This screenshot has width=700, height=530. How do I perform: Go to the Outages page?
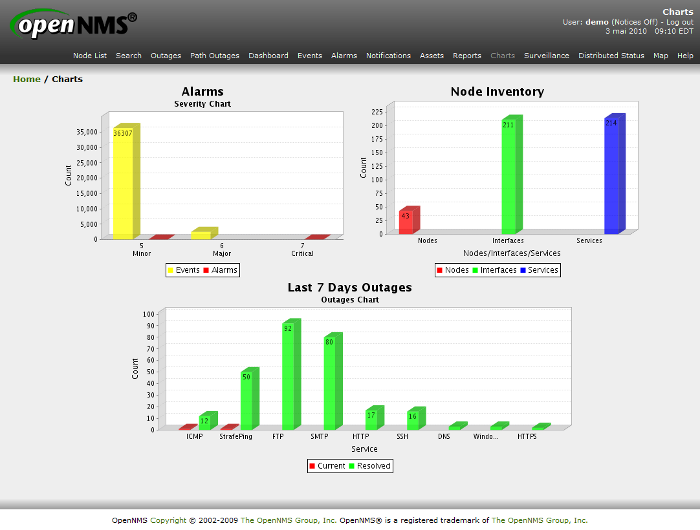[x=166, y=56]
